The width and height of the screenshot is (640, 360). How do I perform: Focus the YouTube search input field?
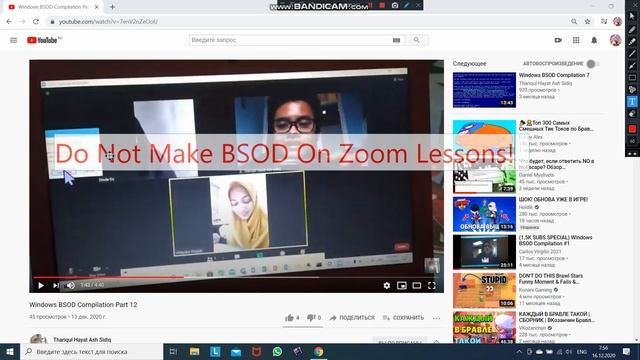pyautogui.click(x=290, y=40)
